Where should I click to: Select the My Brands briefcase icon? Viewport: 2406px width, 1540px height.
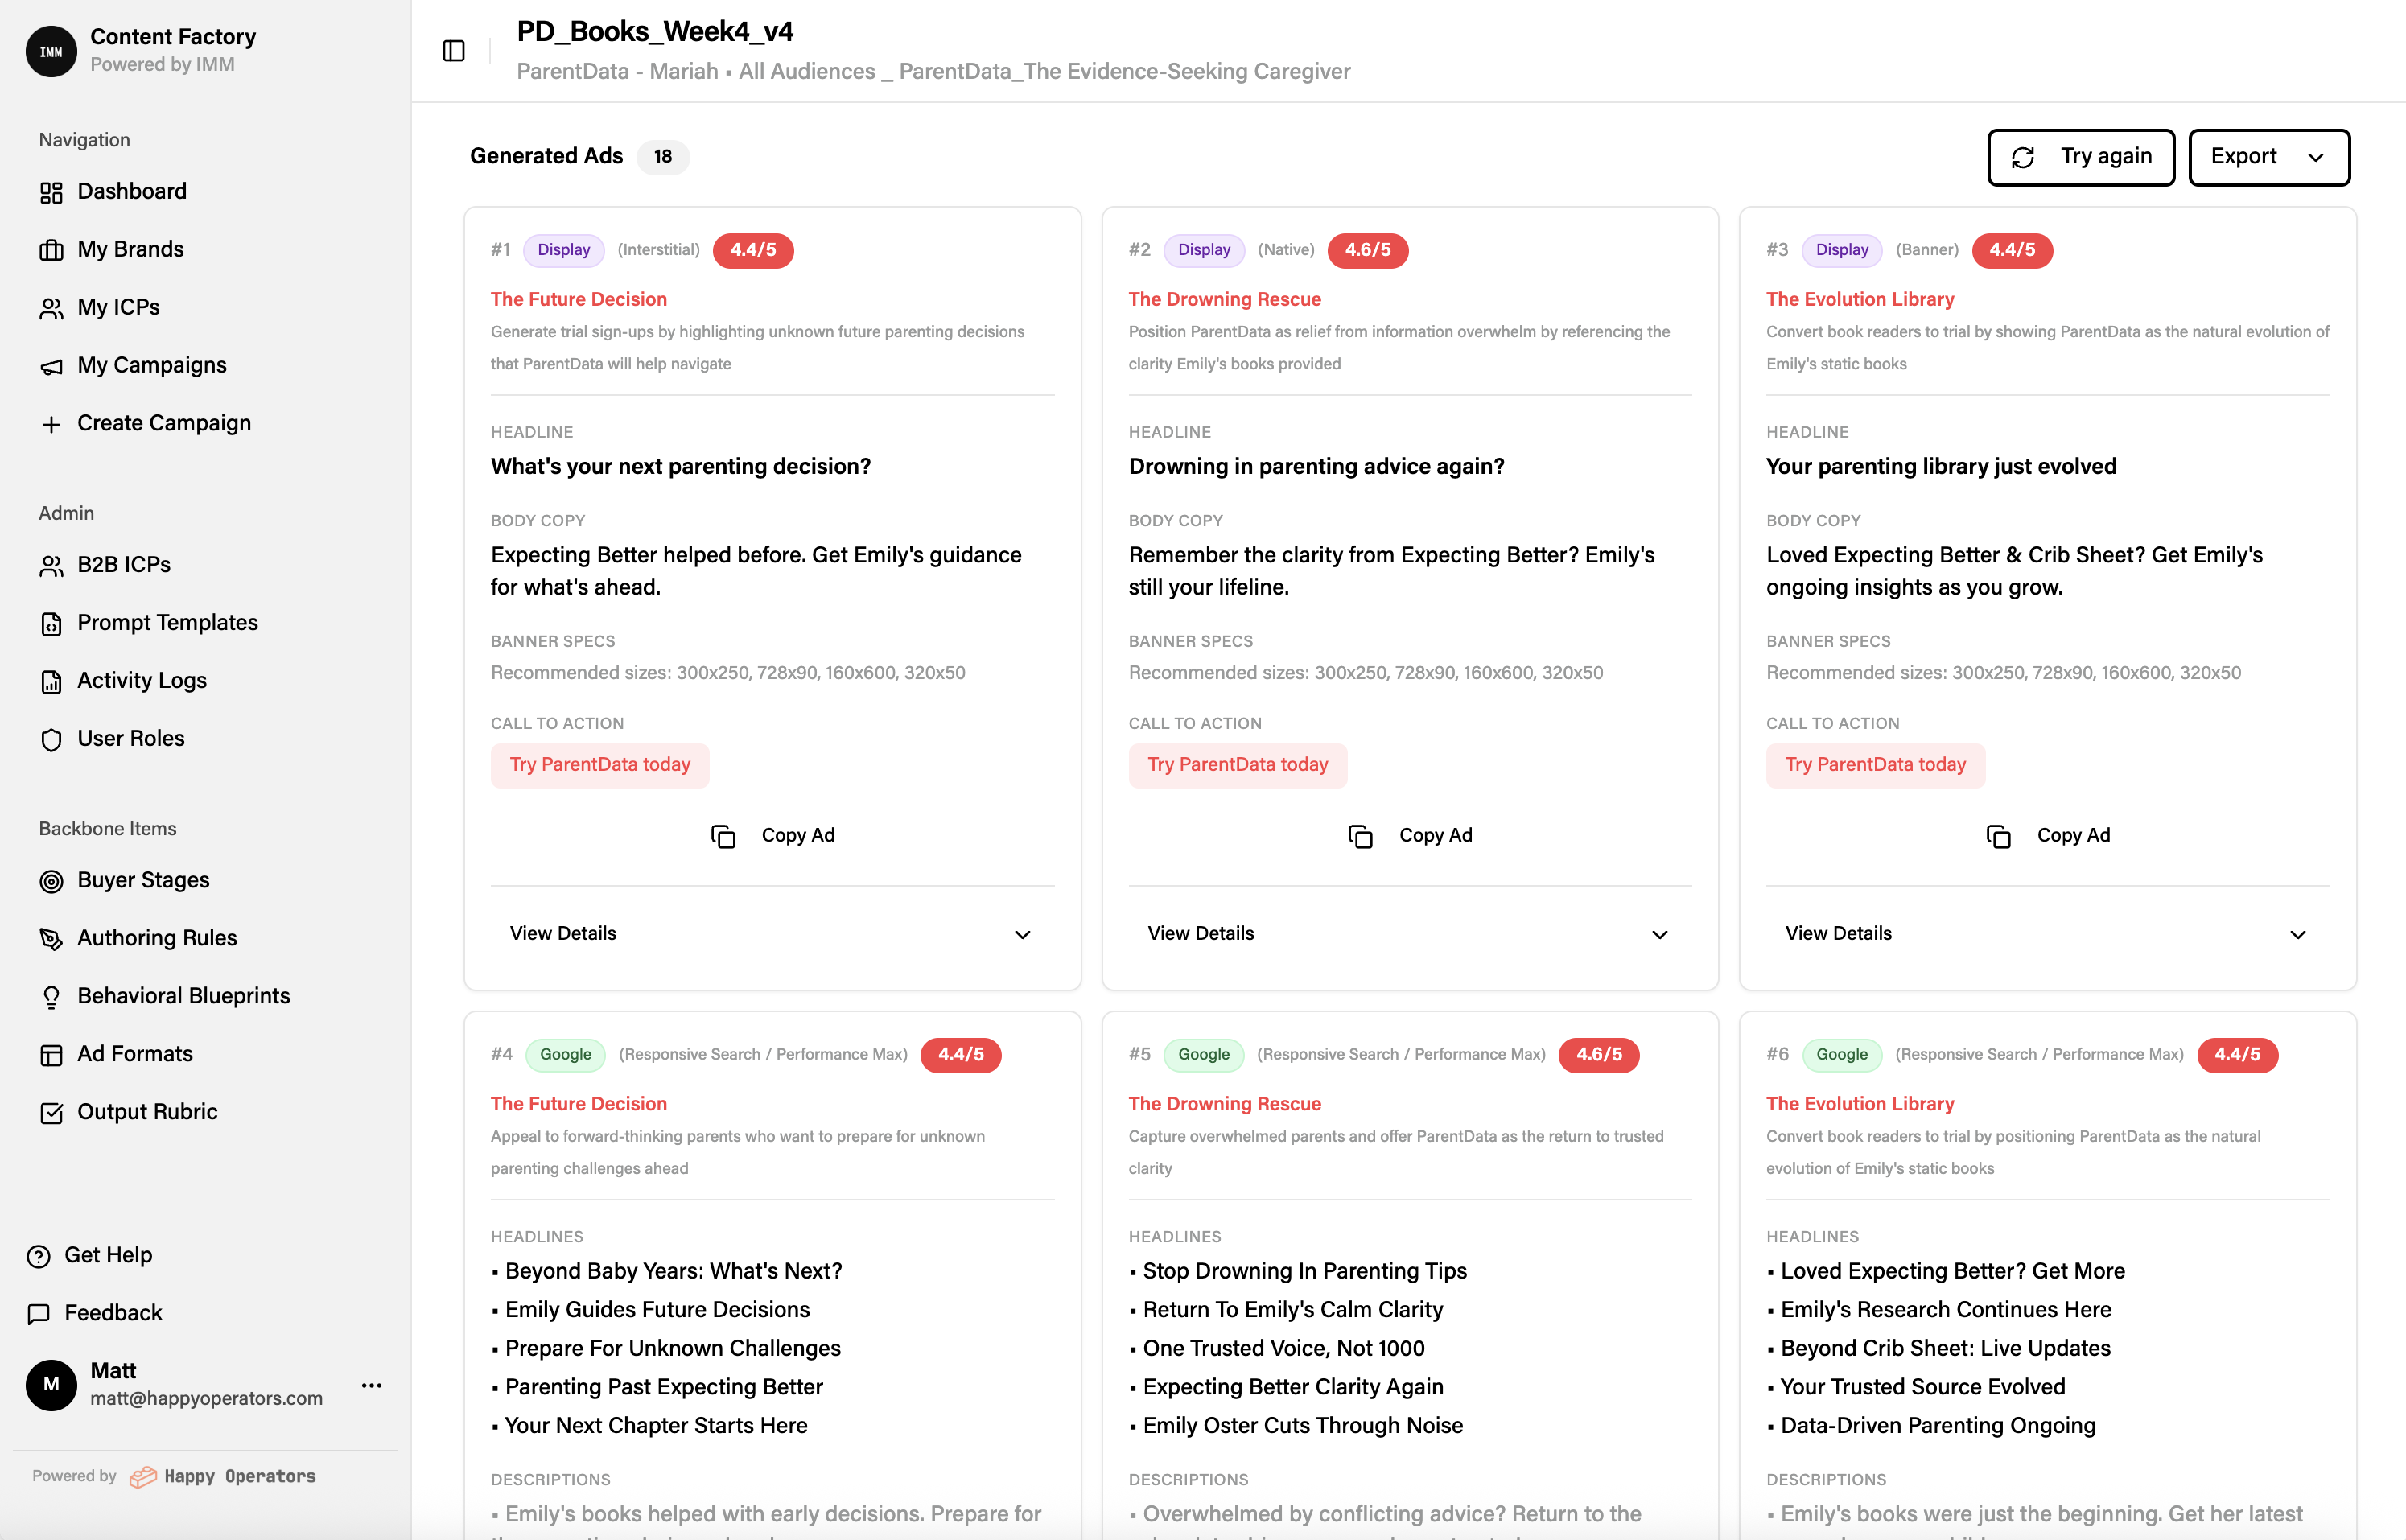tap(52, 249)
